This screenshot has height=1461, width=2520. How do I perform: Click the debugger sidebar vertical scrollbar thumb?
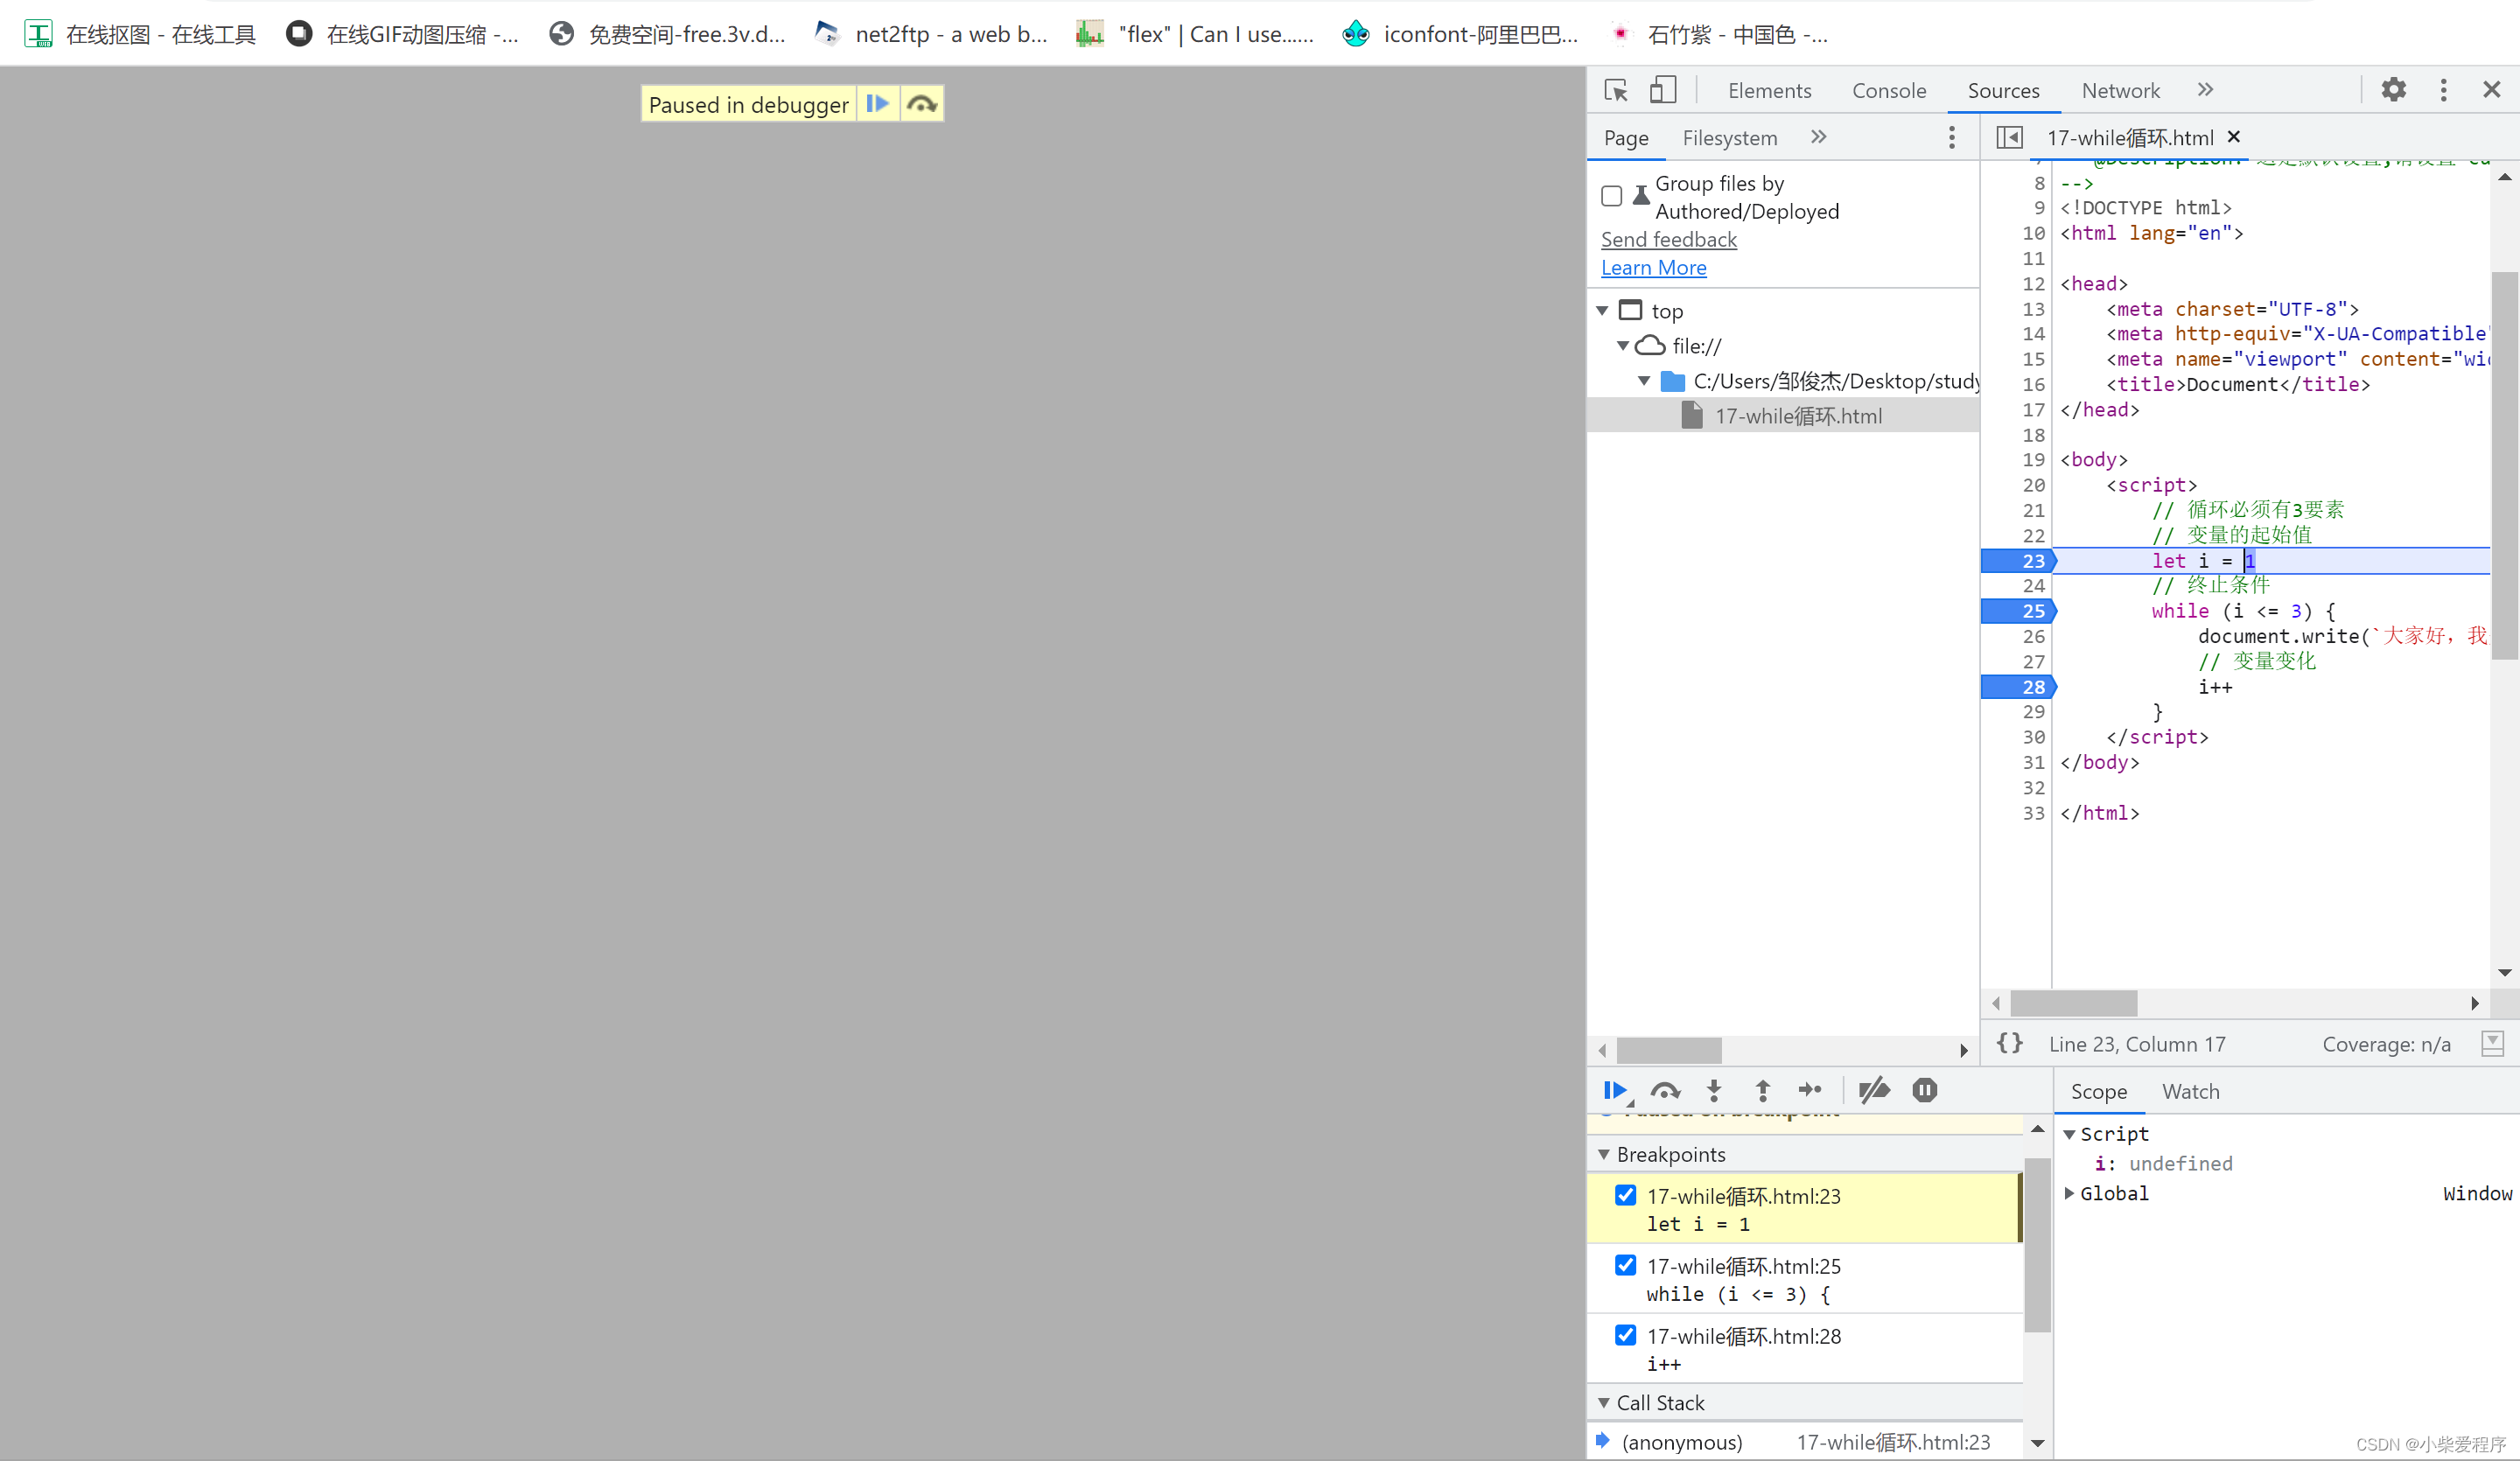click(x=2037, y=1245)
